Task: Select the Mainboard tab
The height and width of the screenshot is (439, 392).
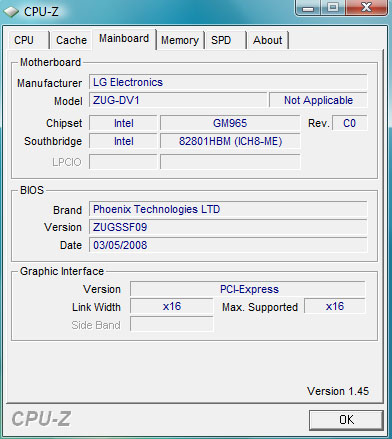Action: pyautogui.click(x=124, y=39)
